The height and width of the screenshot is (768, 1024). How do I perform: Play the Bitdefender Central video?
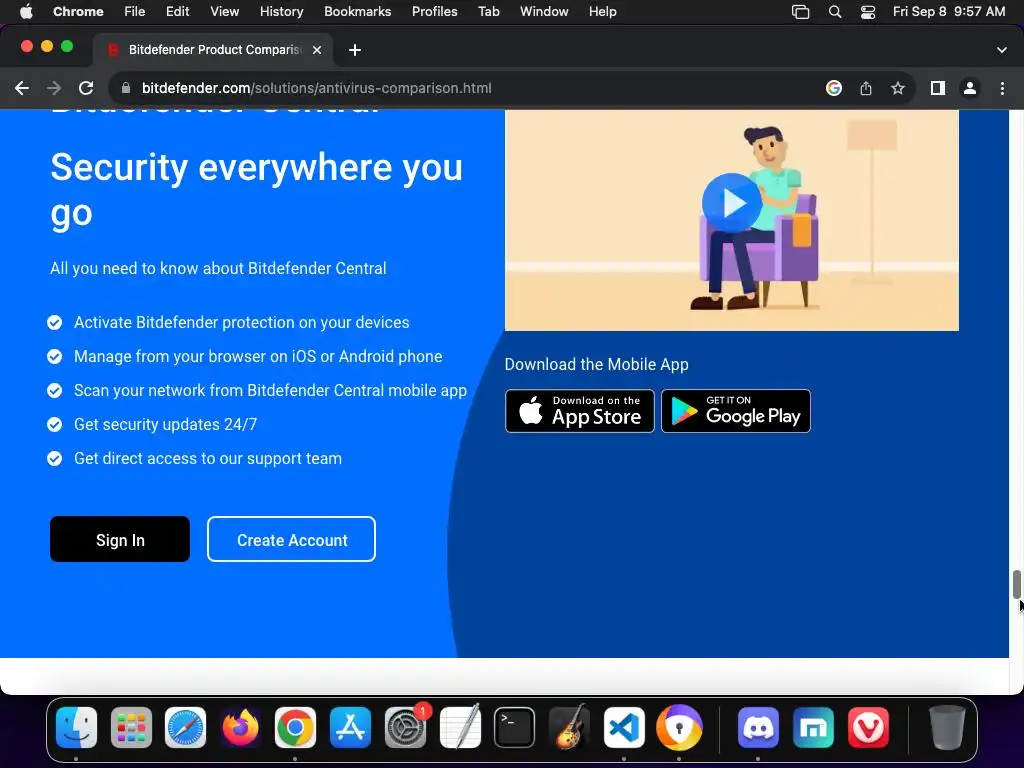pyautogui.click(x=731, y=202)
